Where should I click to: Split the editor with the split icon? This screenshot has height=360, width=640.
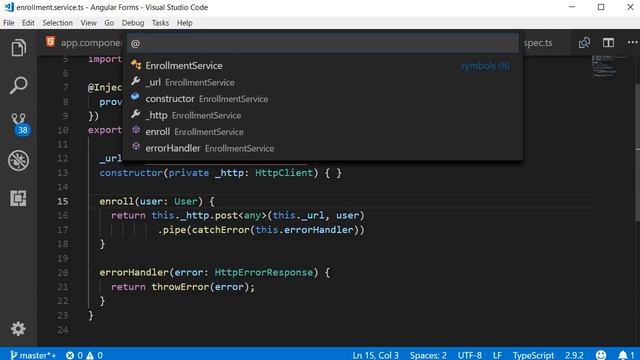(608, 42)
